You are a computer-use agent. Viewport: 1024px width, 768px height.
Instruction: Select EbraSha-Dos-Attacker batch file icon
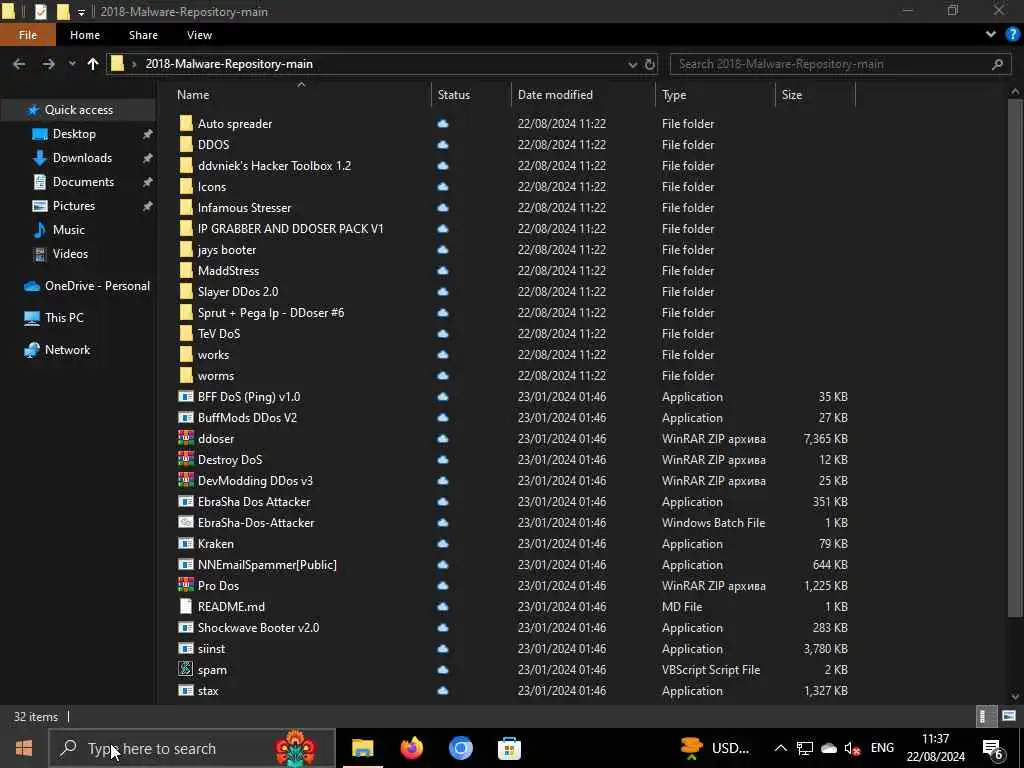pyautogui.click(x=186, y=522)
